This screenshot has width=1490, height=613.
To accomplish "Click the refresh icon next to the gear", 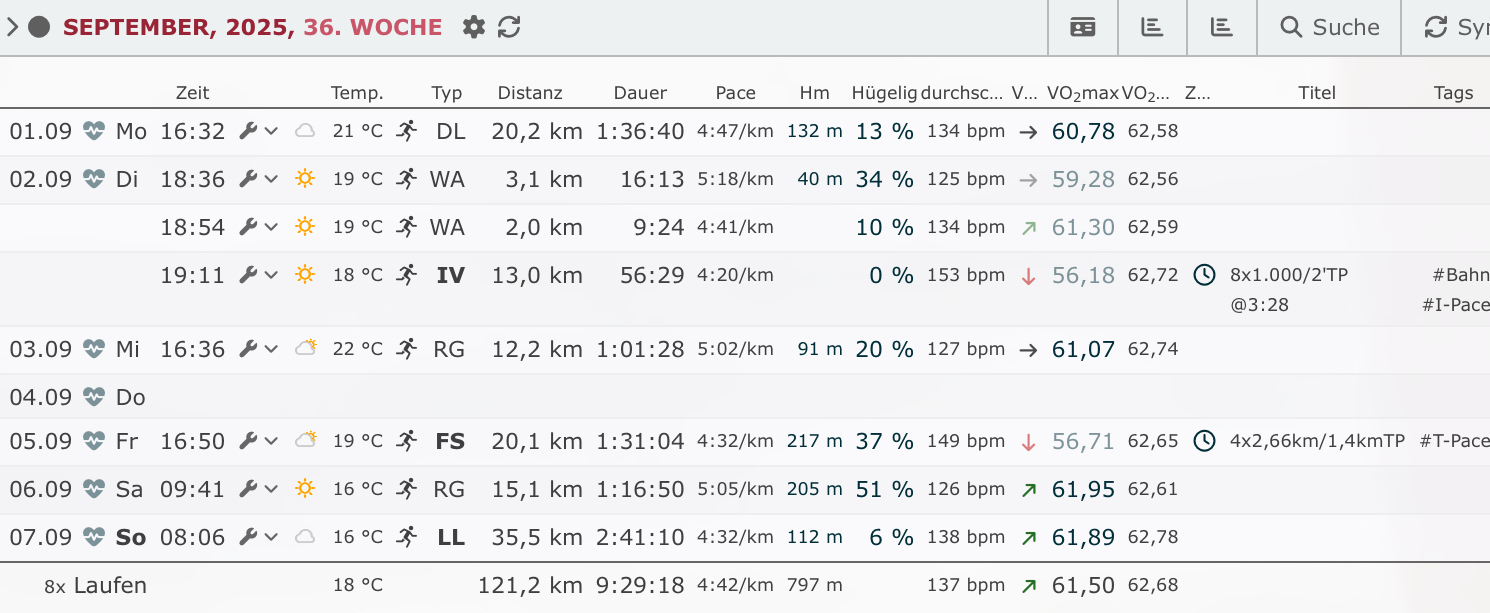I will click(509, 27).
